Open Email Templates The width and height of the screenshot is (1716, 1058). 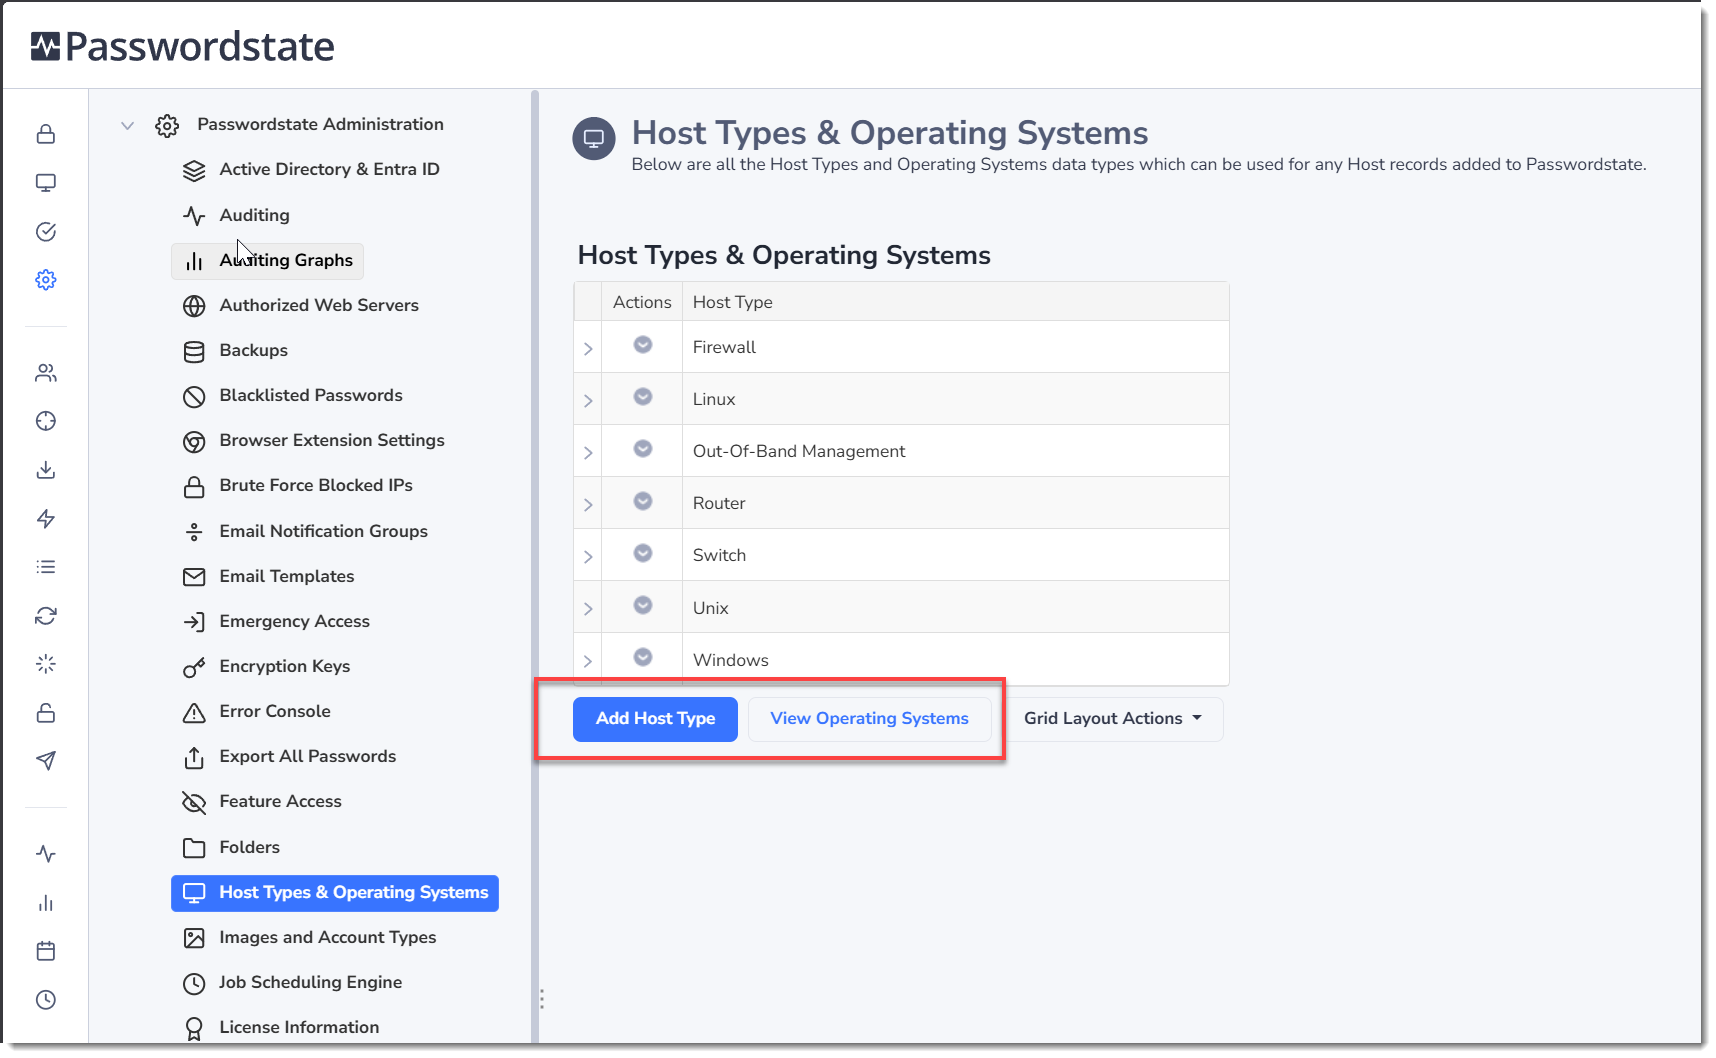(x=268, y=577)
